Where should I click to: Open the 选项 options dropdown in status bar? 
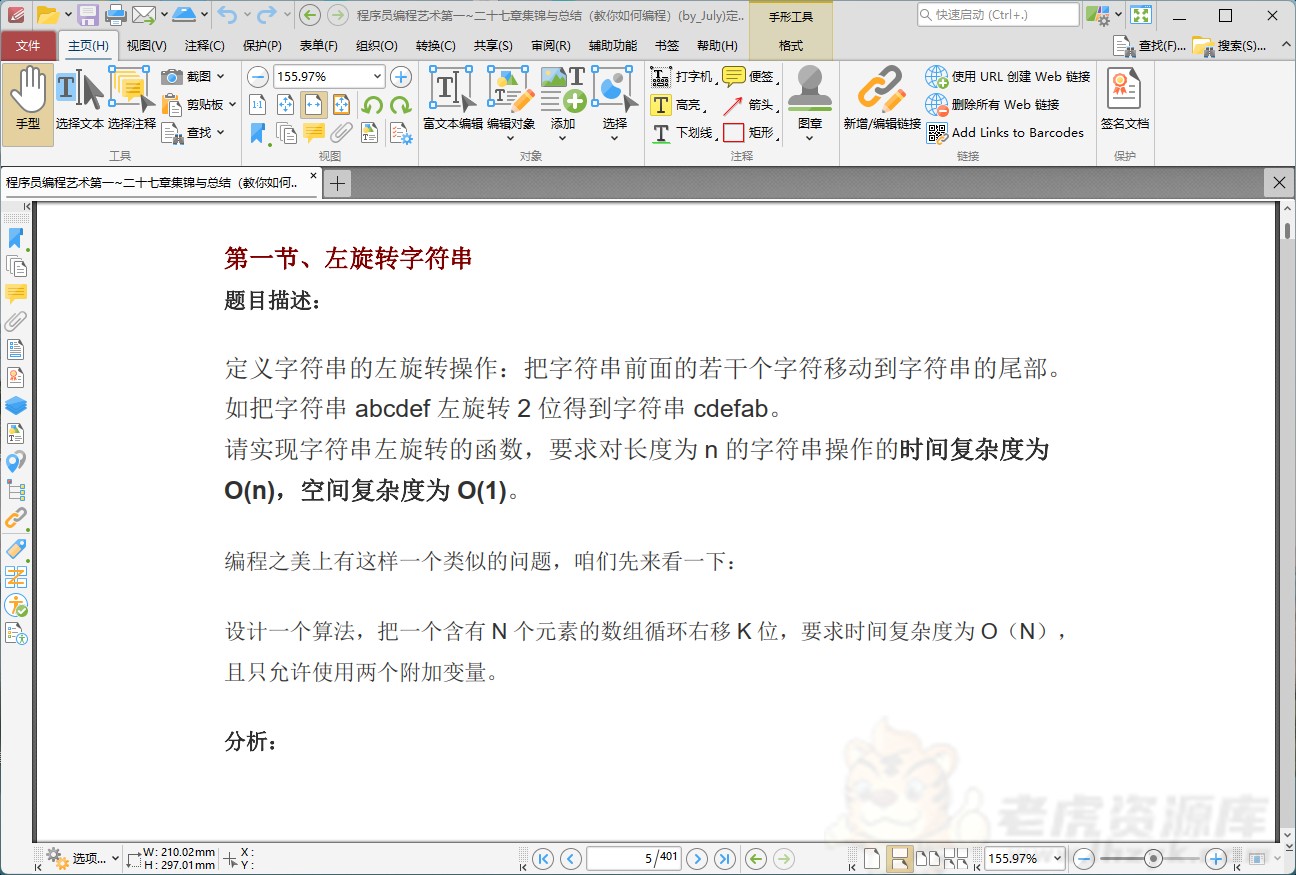pos(83,859)
